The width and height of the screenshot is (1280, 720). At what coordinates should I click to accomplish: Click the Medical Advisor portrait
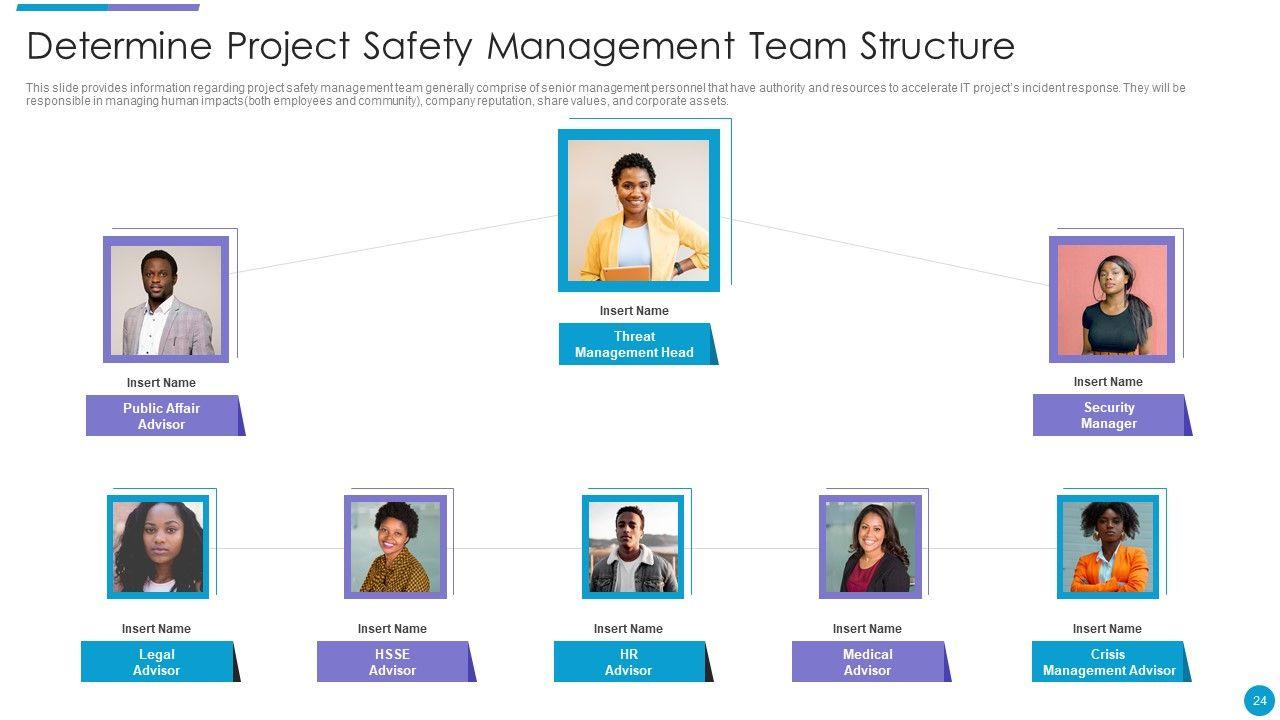pos(870,547)
